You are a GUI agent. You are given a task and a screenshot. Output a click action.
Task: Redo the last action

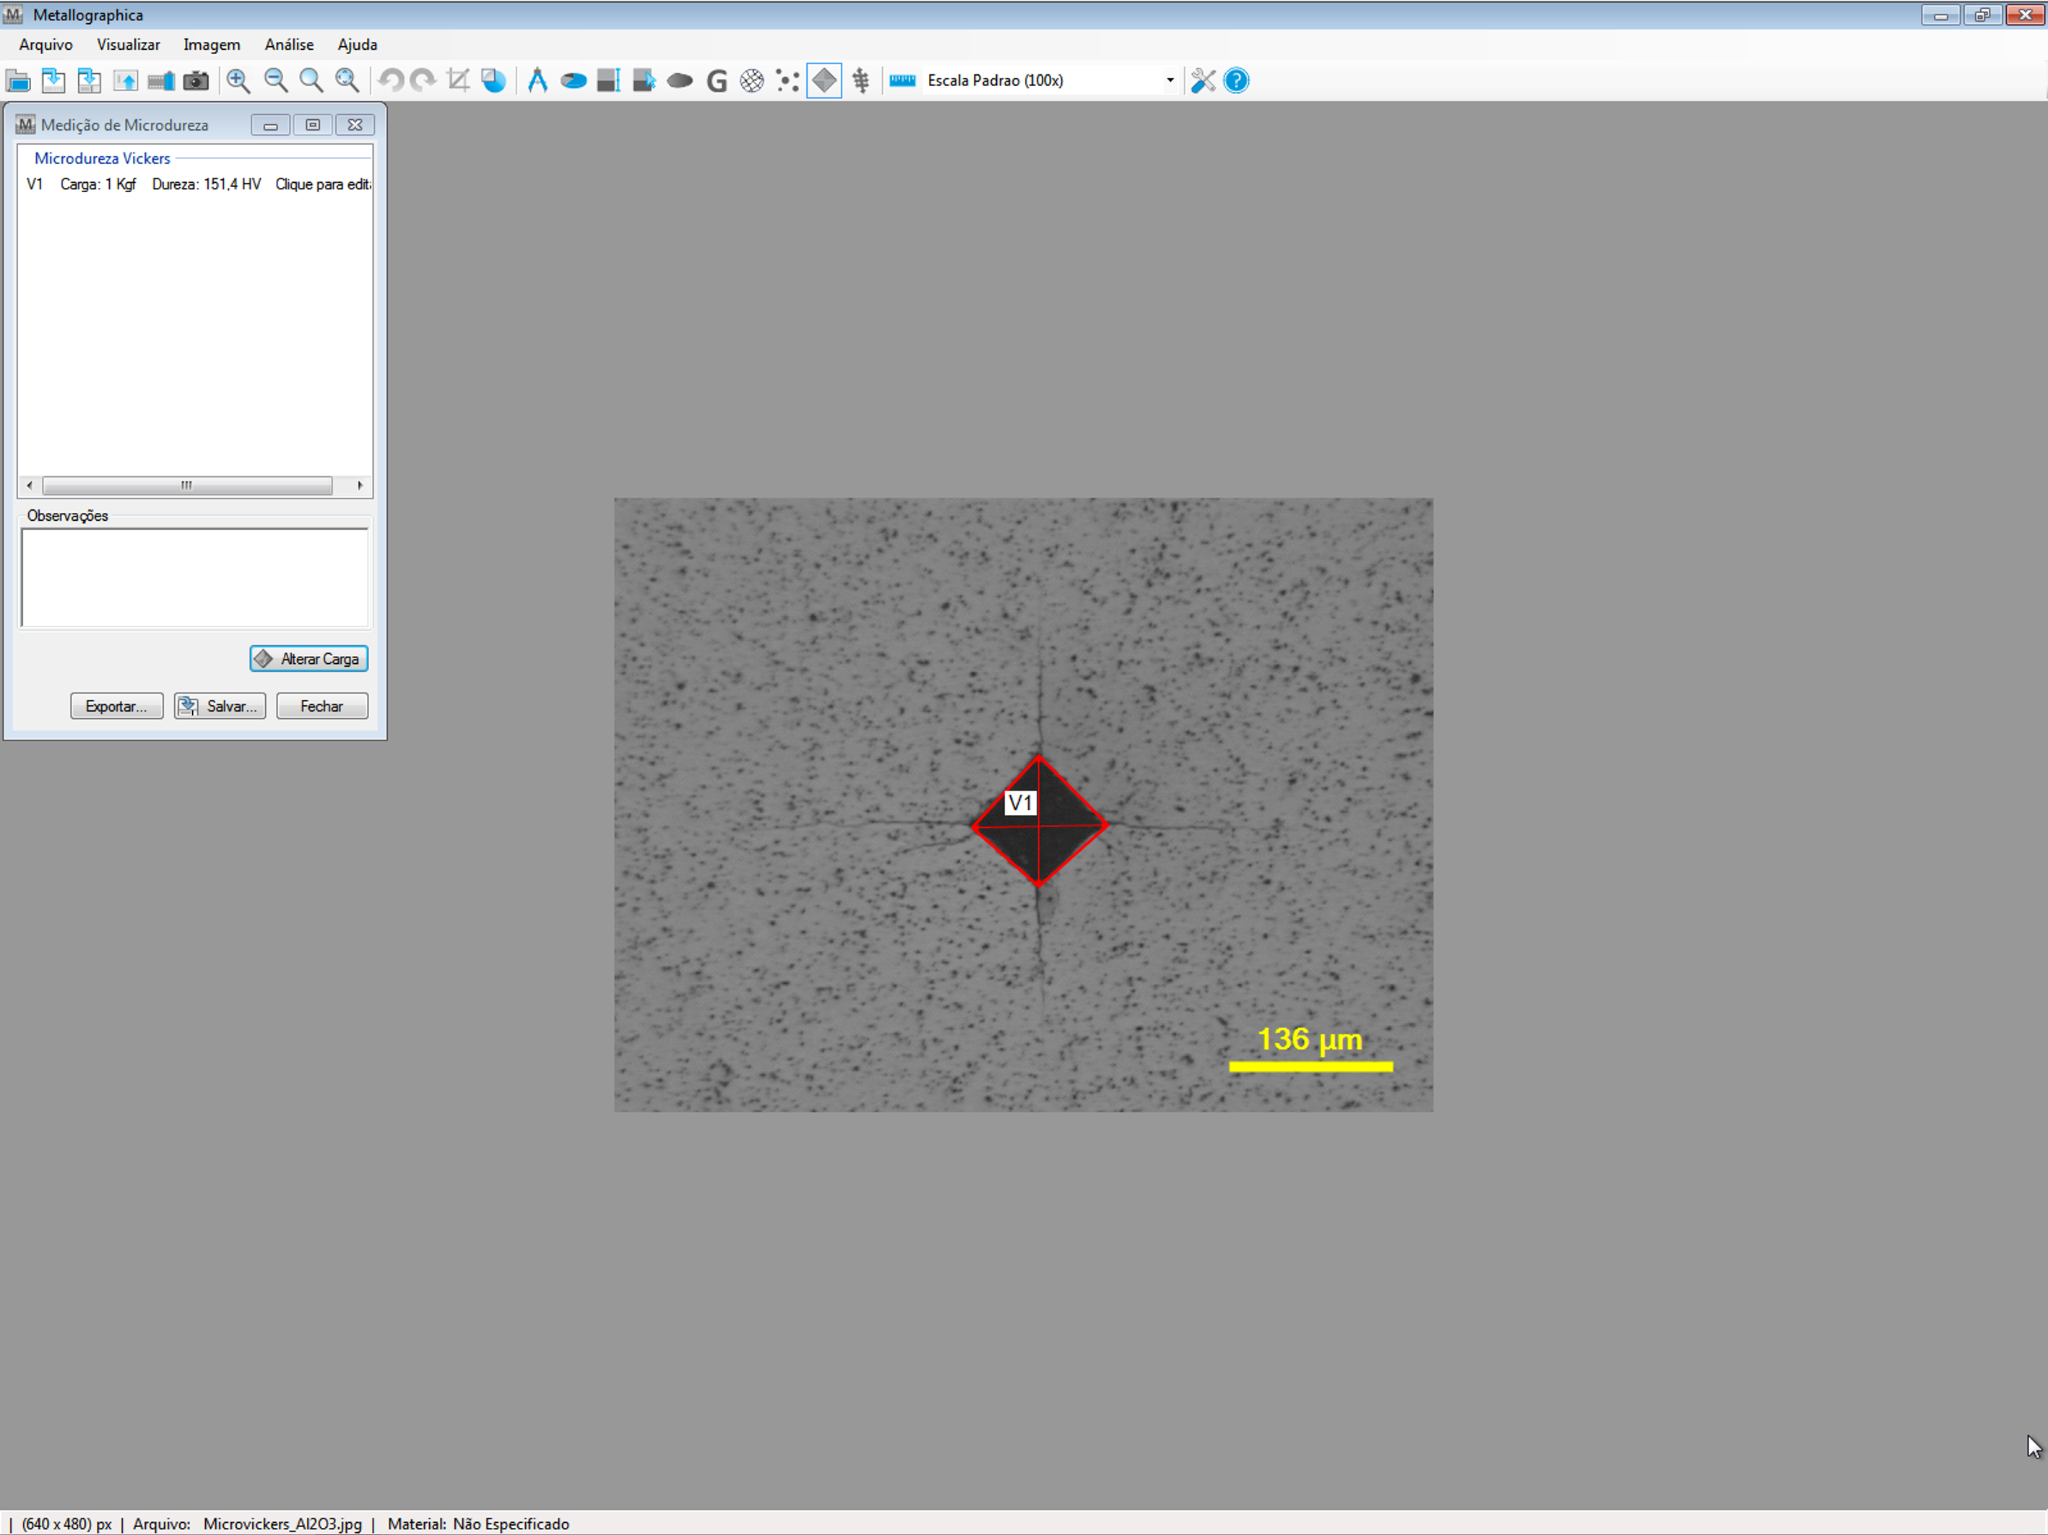pyautogui.click(x=424, y=80)
